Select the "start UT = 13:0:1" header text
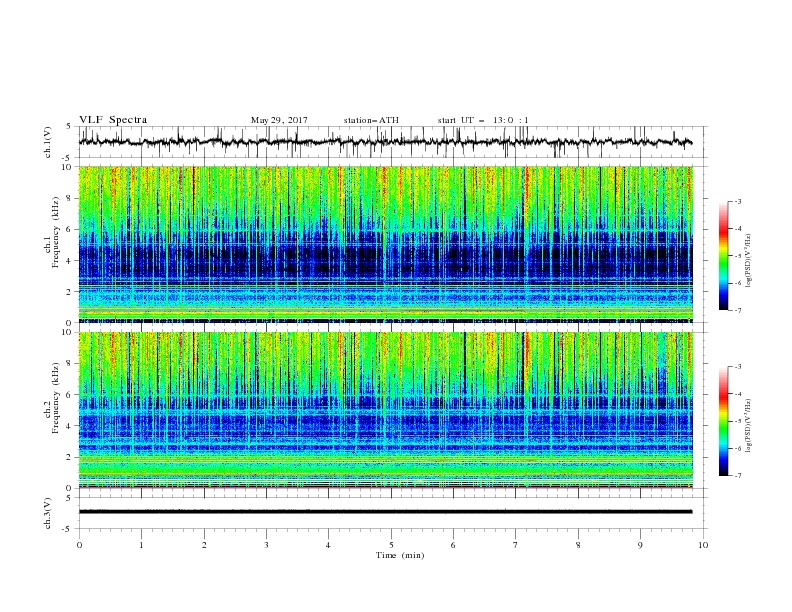 pos(483,120)
